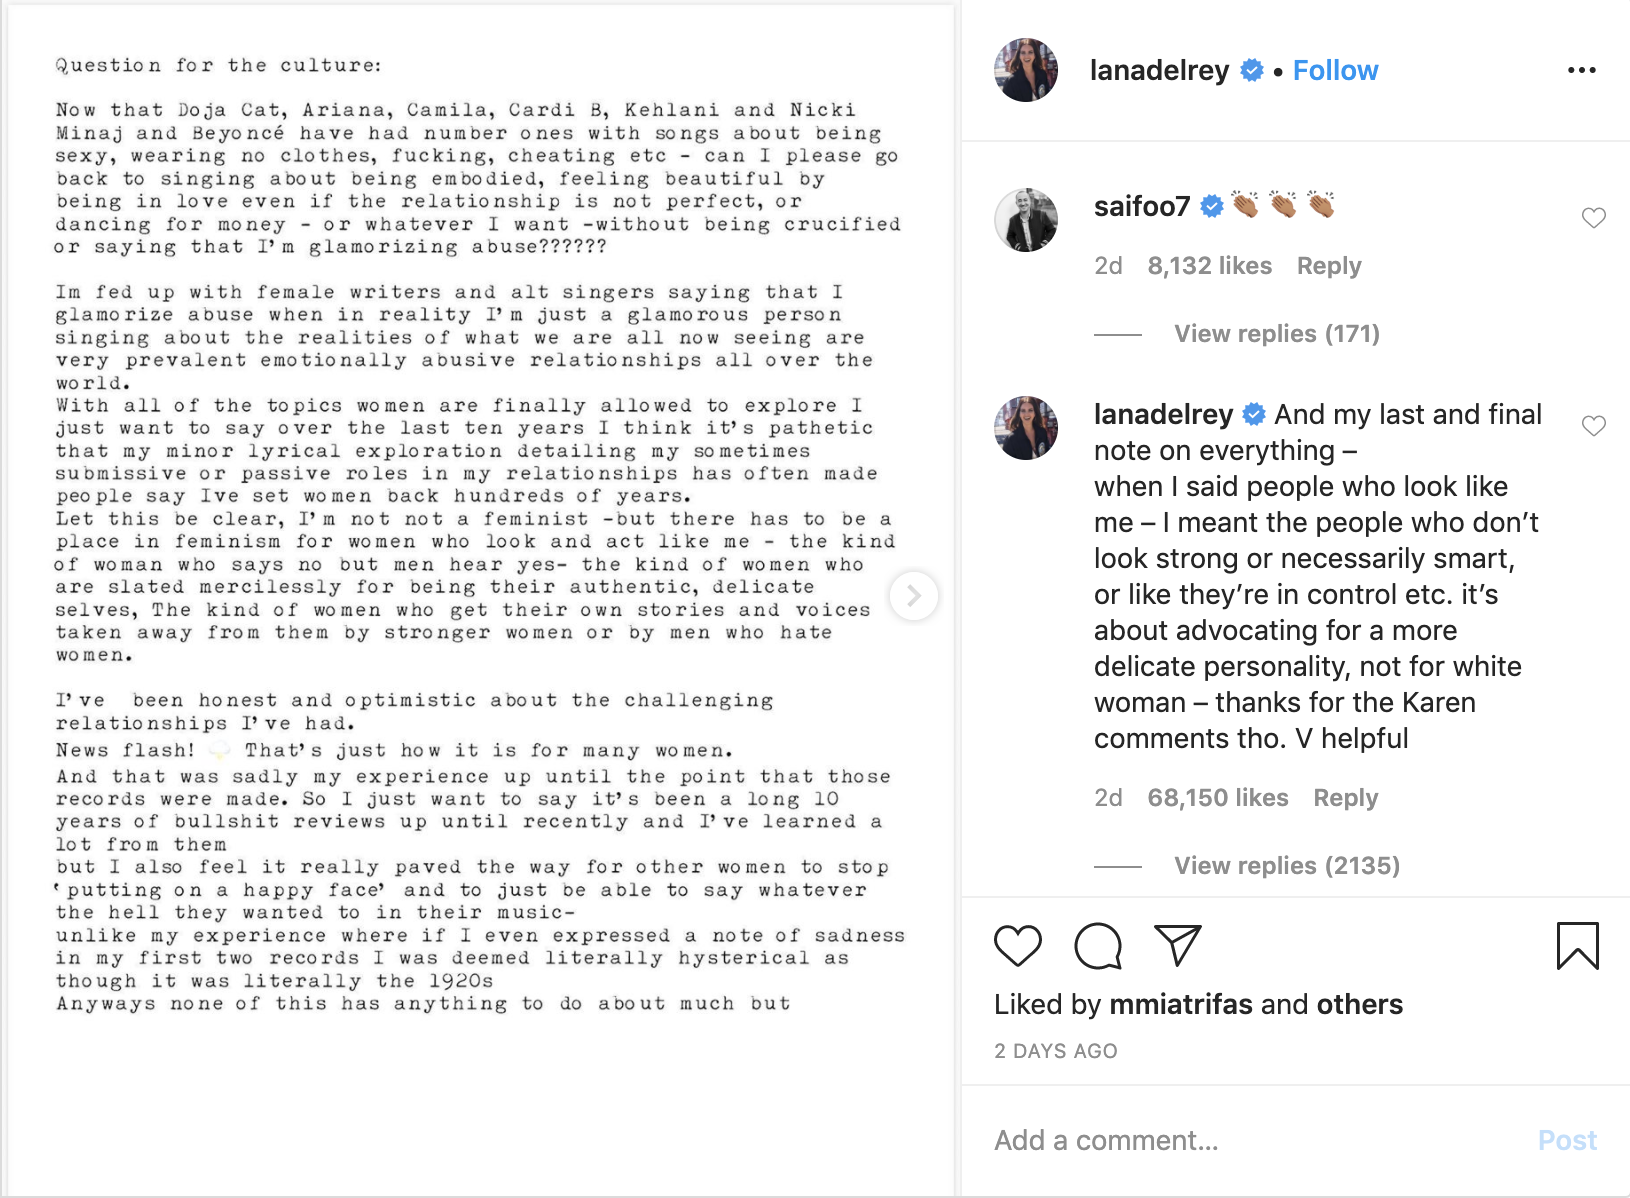Open lanadelrey profile picture in header
This screenshot has height=1198, width=1630.
1026,70
